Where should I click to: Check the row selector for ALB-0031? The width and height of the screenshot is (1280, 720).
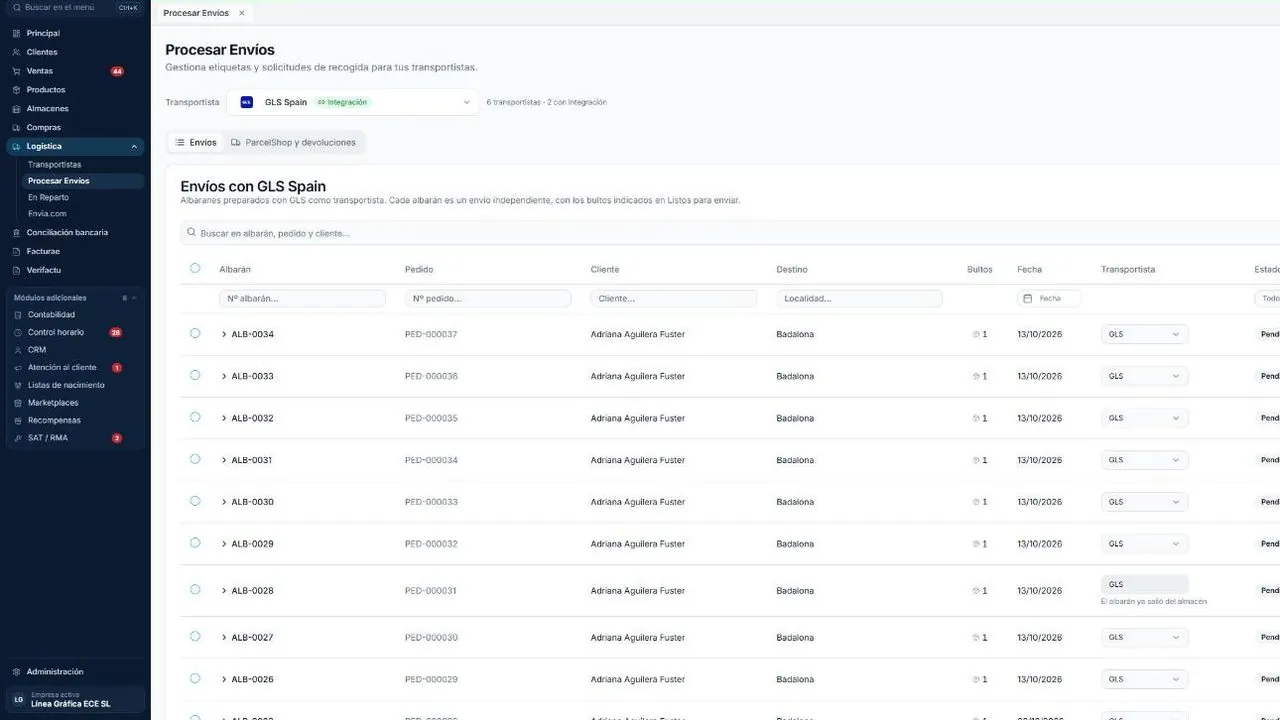click(x=195, y=459)
